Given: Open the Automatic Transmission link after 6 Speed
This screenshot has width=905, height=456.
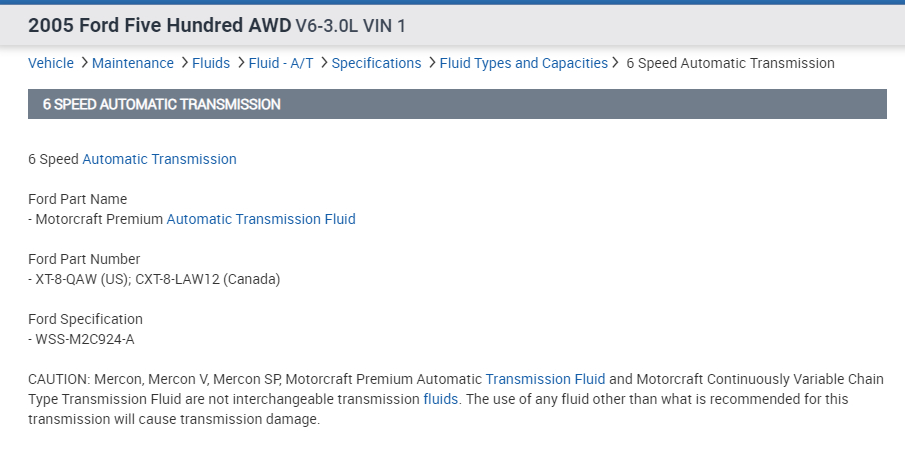Looking at the screenshot, I should (159, 159).
